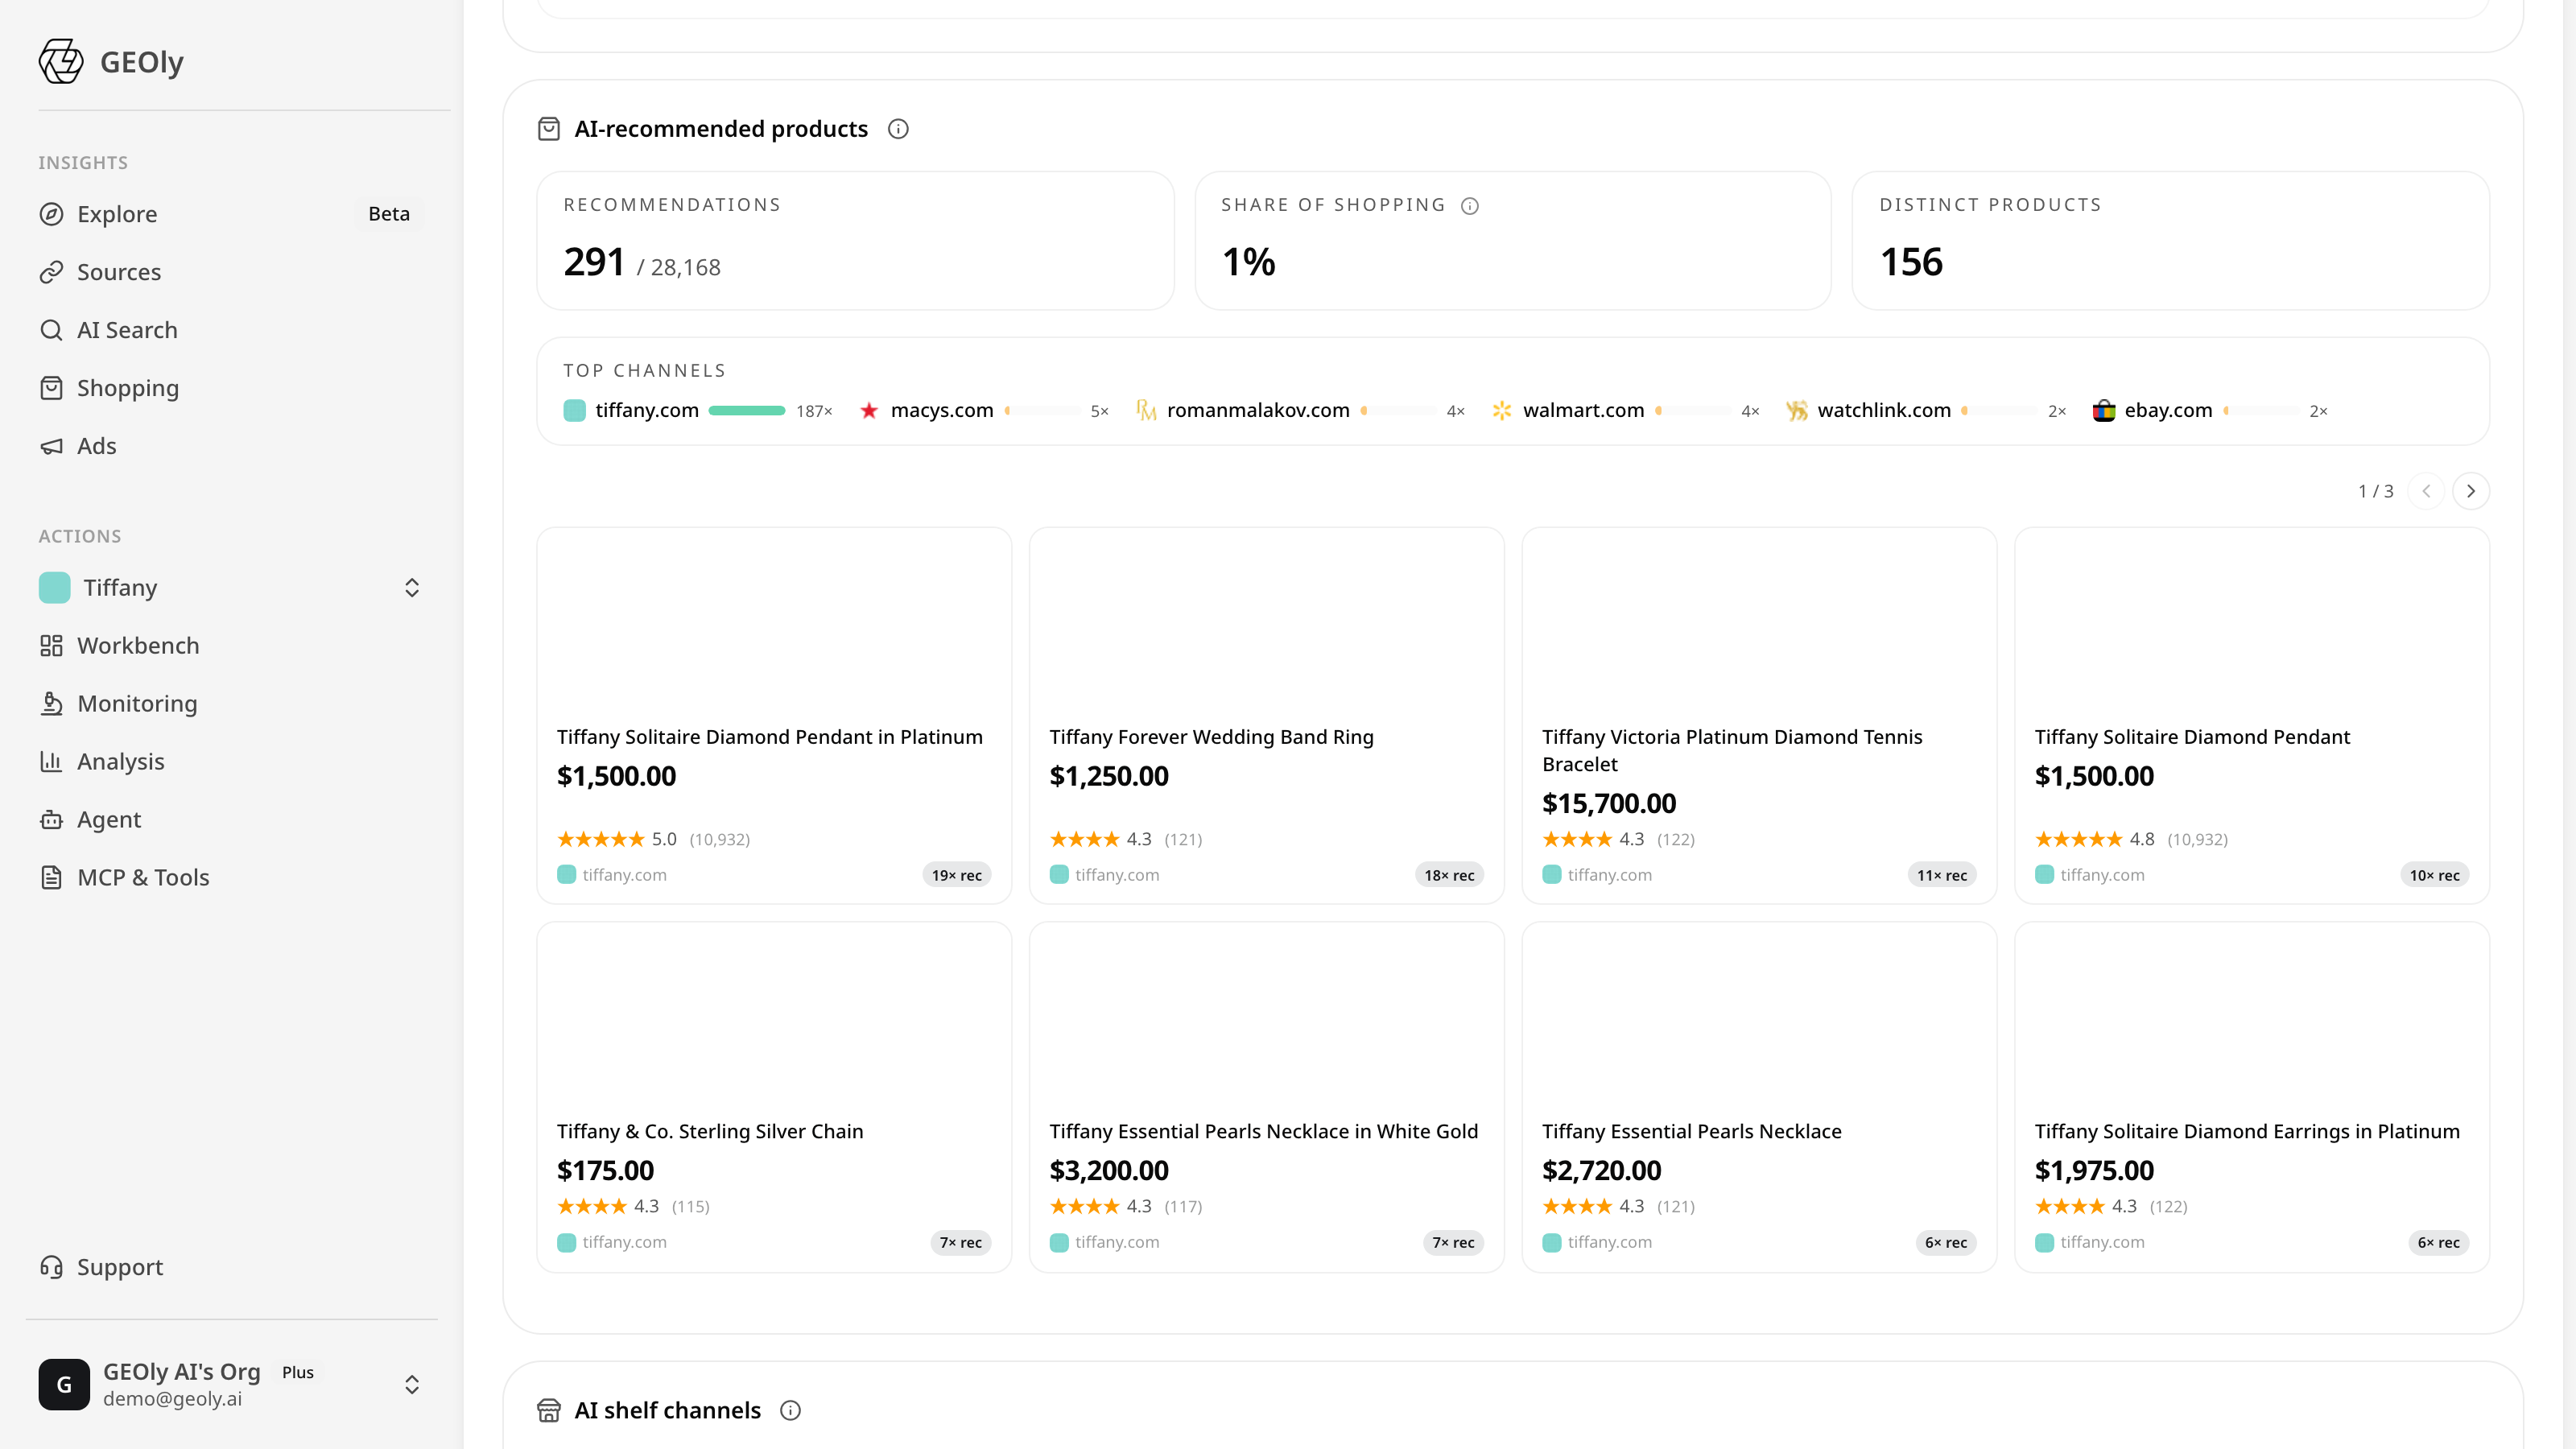This screenshot has height=1449, width=2576.
Task: Click the Beta badge next to Explore
Action: coord(389,214)
